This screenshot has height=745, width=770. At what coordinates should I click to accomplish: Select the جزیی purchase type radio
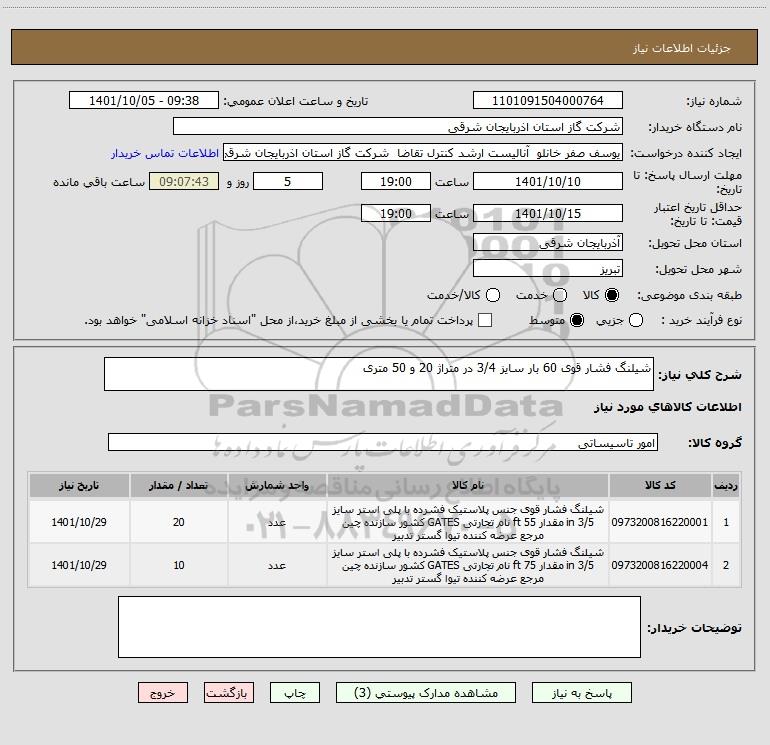tap(635, 320)
